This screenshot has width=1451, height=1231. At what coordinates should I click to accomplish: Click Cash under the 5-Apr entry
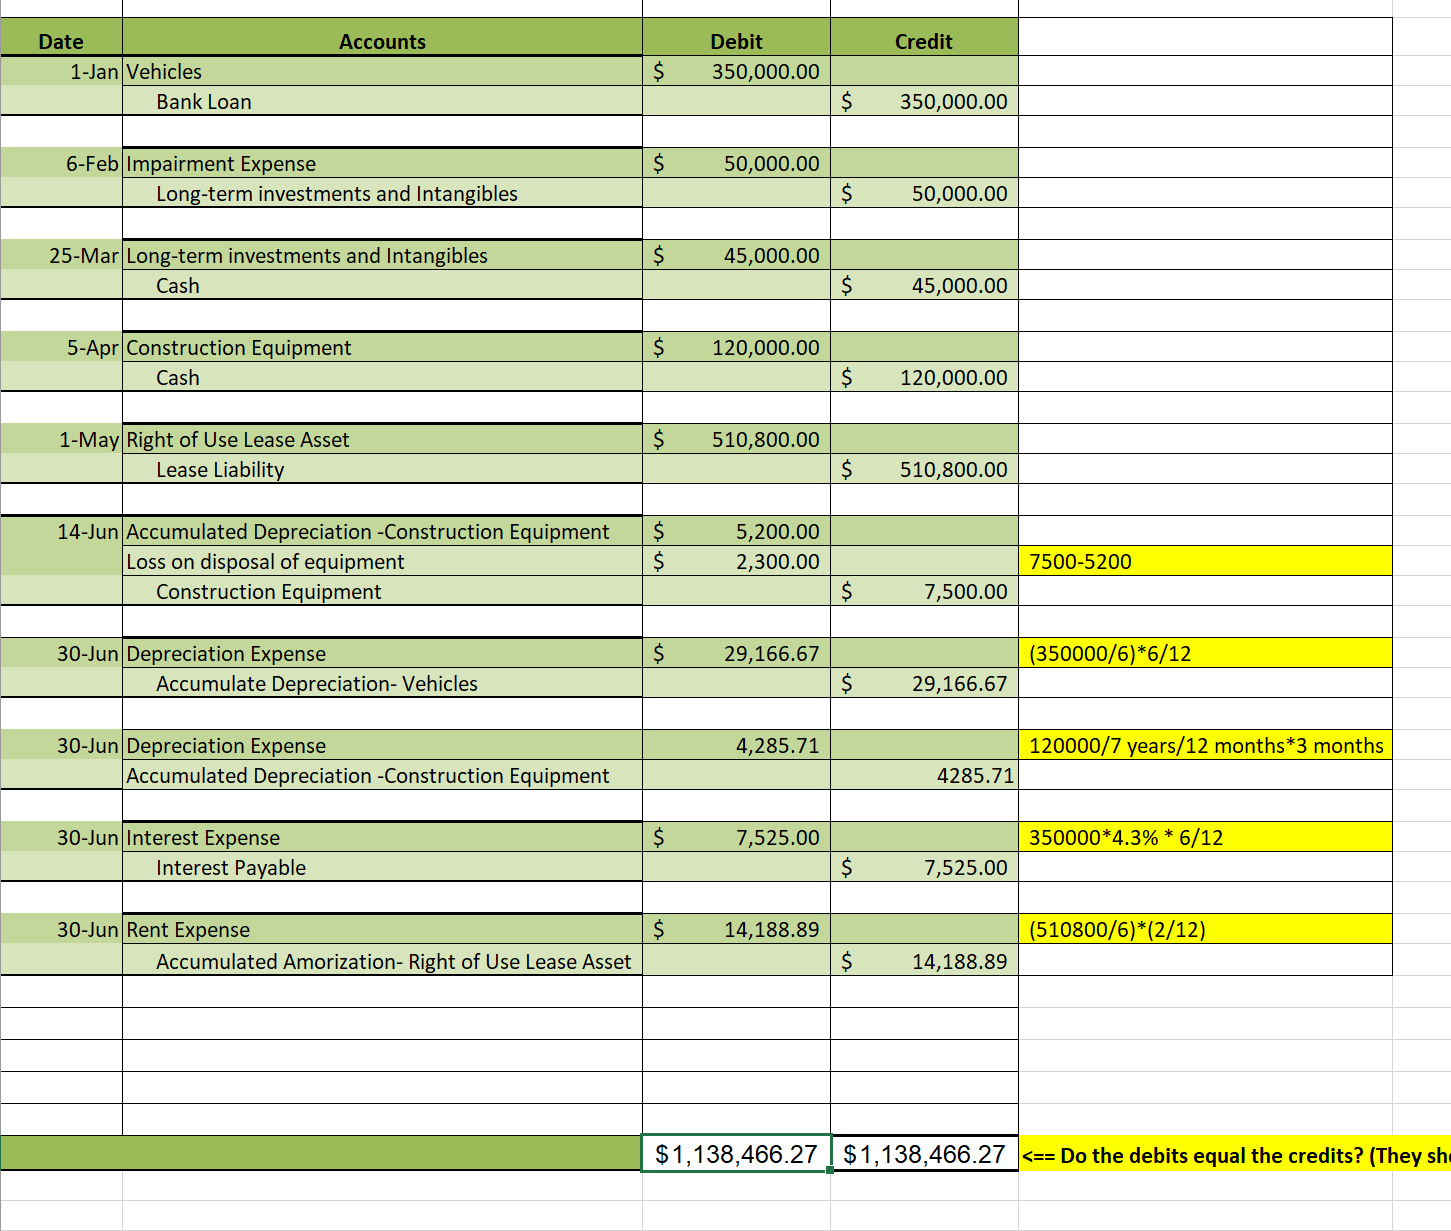pos(382,377)
